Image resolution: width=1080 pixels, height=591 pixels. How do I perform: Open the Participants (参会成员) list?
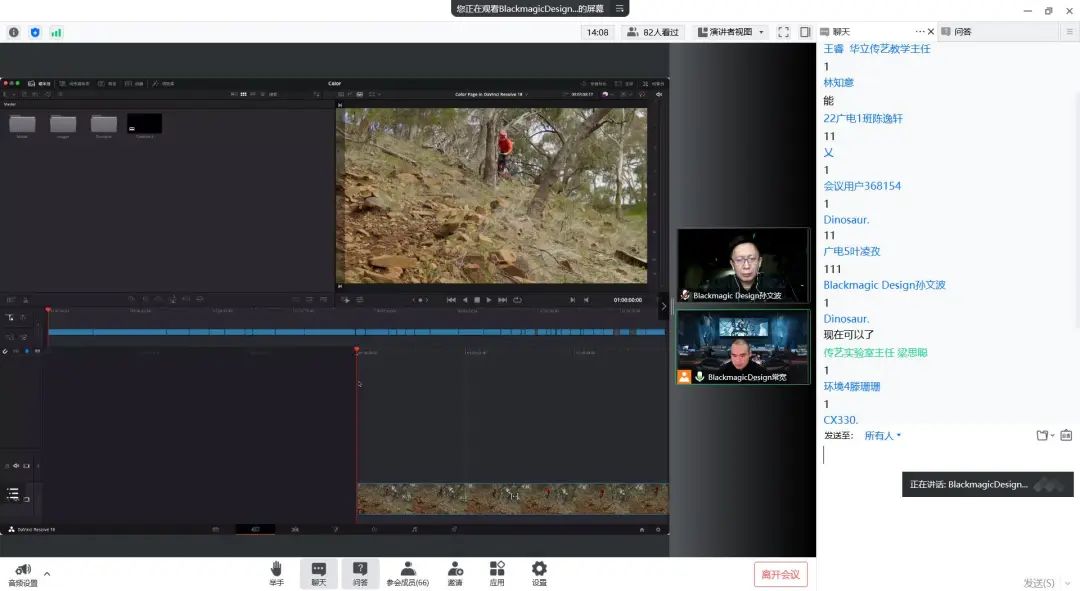(407, 573)
